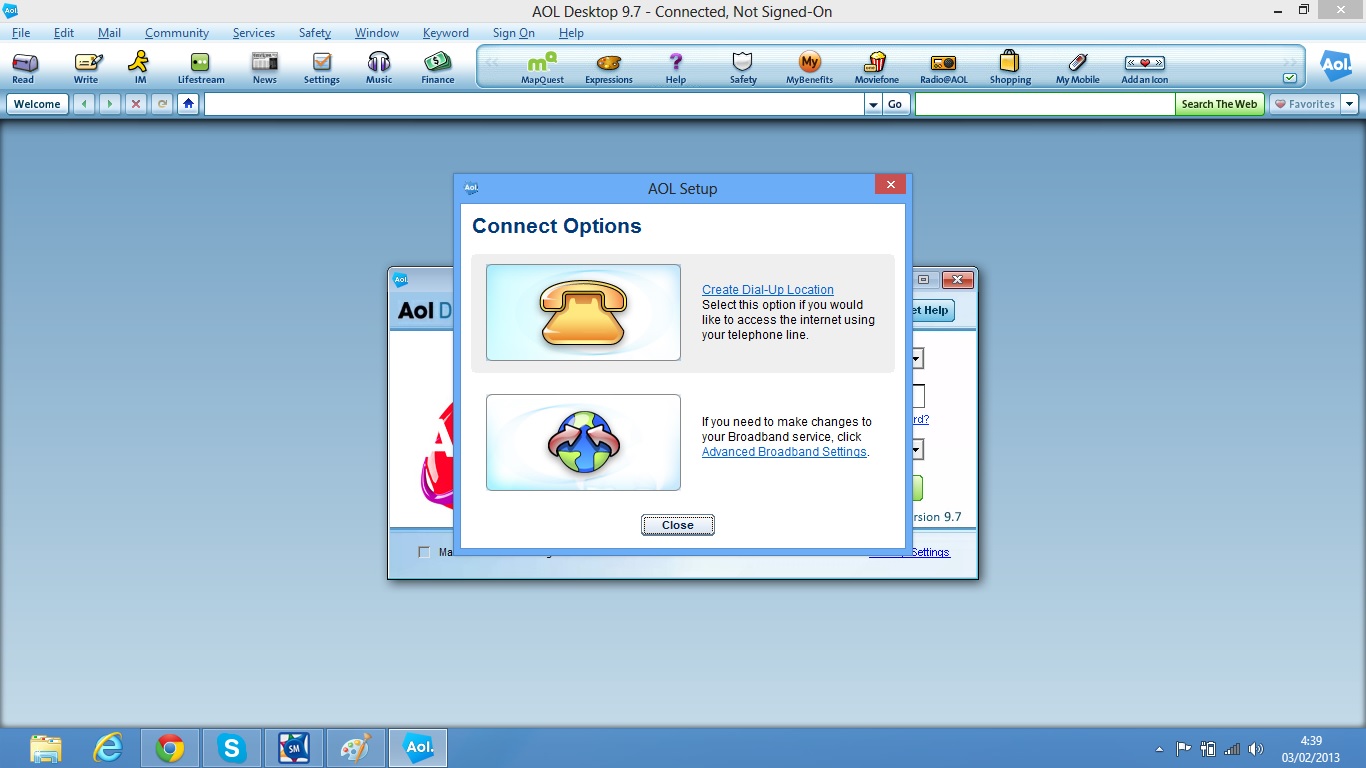
Task: Open the Safety shield icon
Action: (x=743, y=67)
